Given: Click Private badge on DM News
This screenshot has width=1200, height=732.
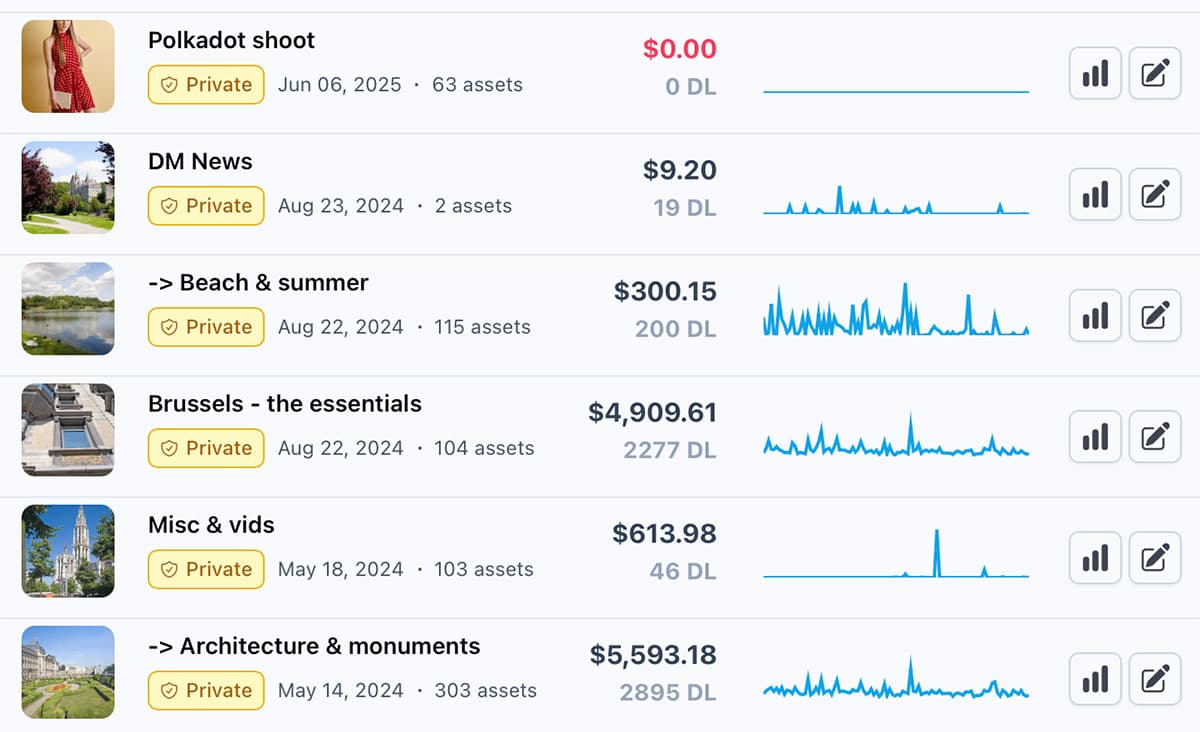Looking at the screenshot, I should point(207,206).
